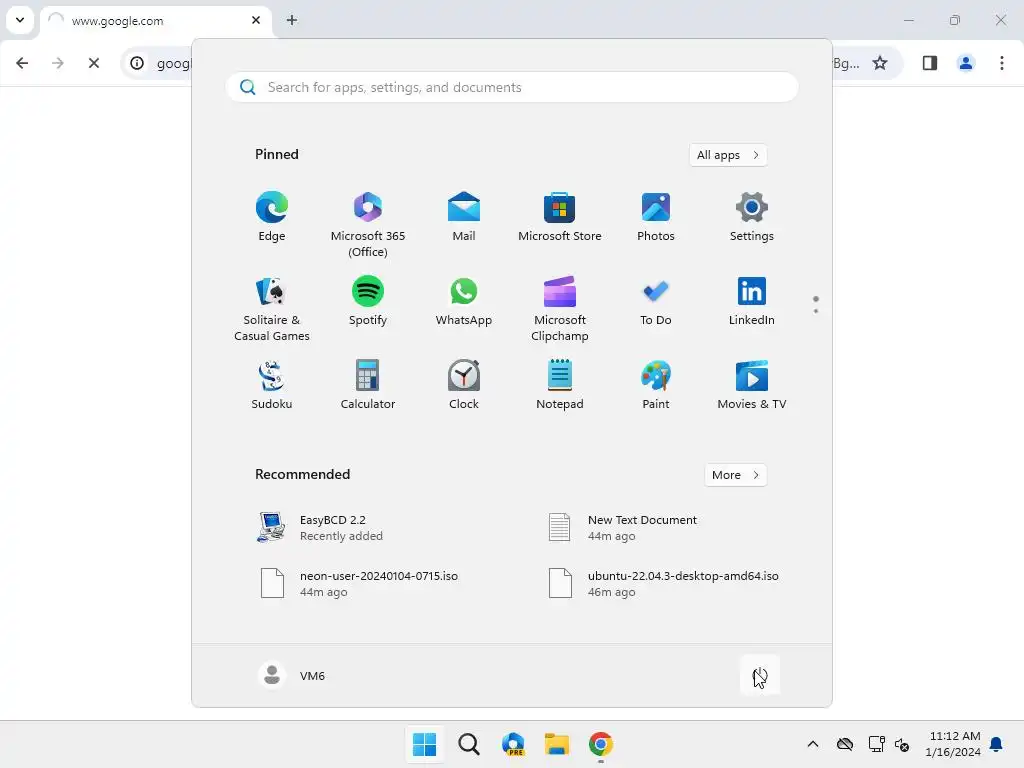The image size is (1024, 768).
Task: Open the notifications bell
Action: point(997,744)
